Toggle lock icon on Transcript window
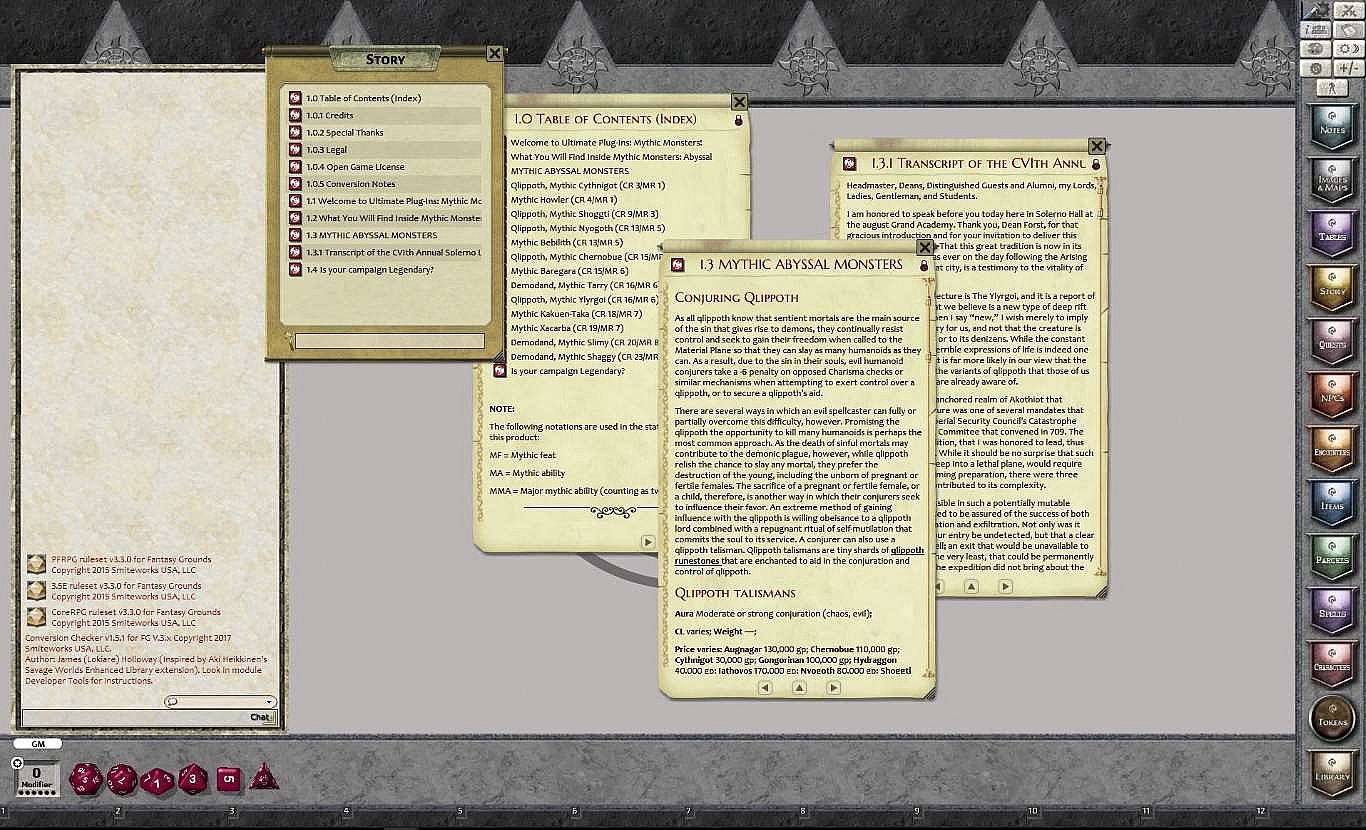Screen dimensions: 1366x830 point(1096,164)
